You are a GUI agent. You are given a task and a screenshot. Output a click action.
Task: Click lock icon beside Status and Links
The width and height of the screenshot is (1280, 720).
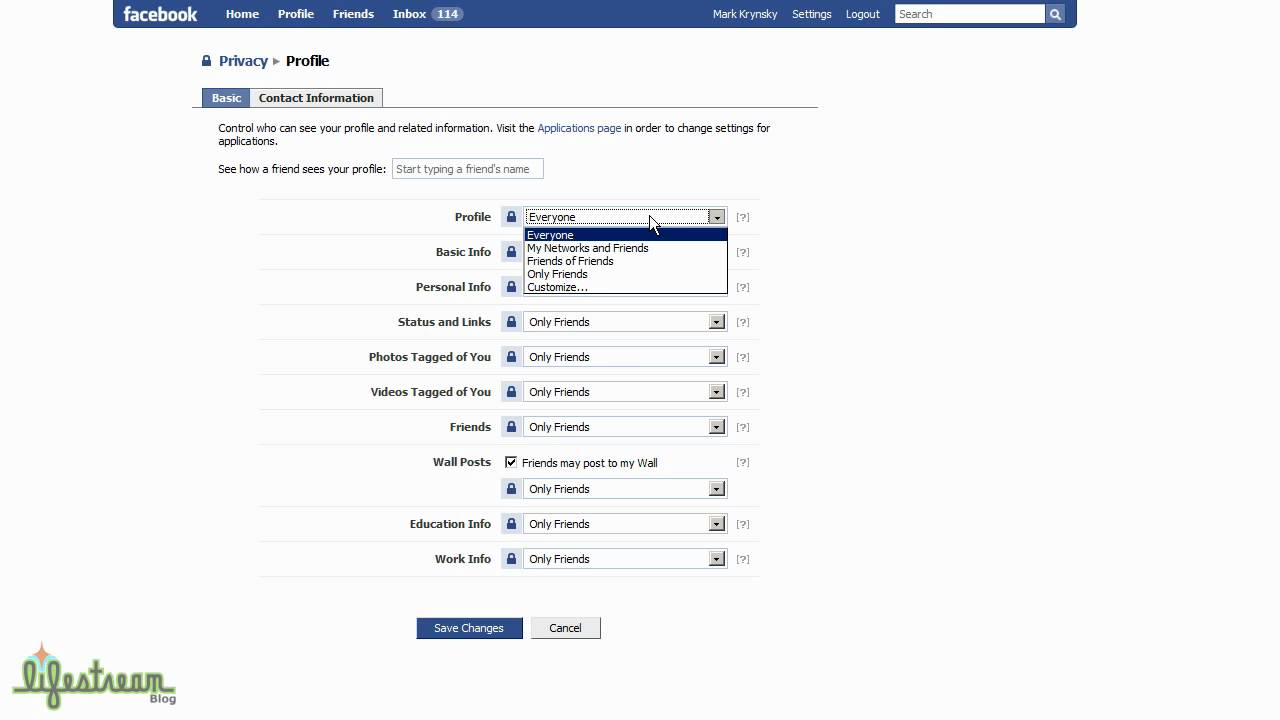coord(511,322)
